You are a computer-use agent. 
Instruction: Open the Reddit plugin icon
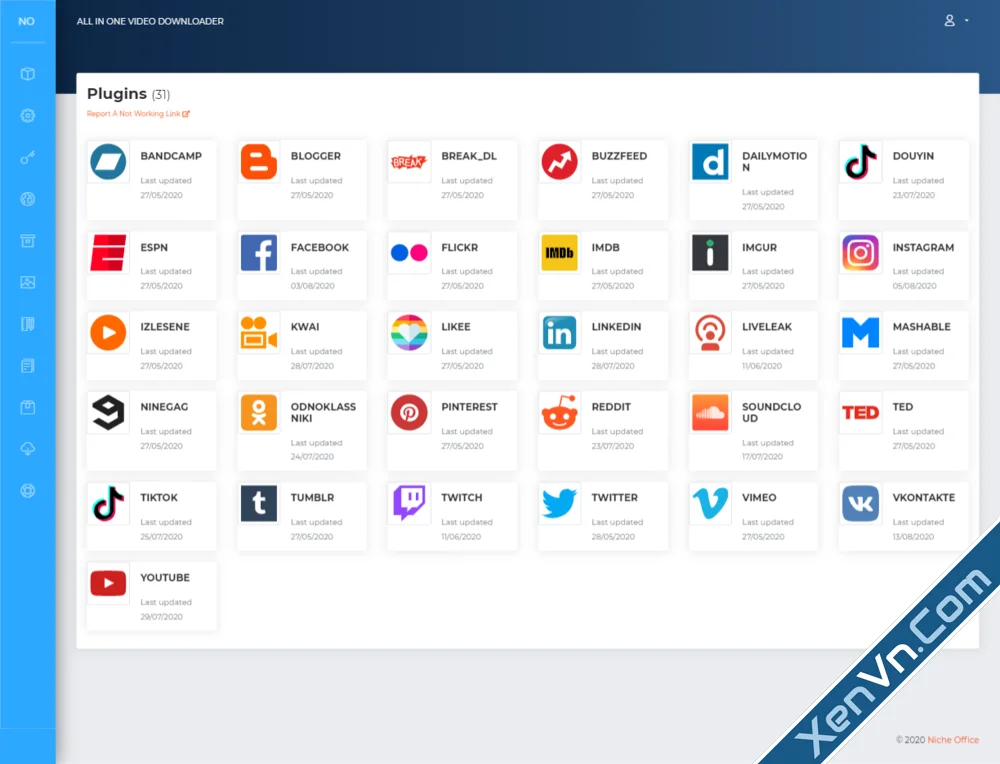click(559, 413)
